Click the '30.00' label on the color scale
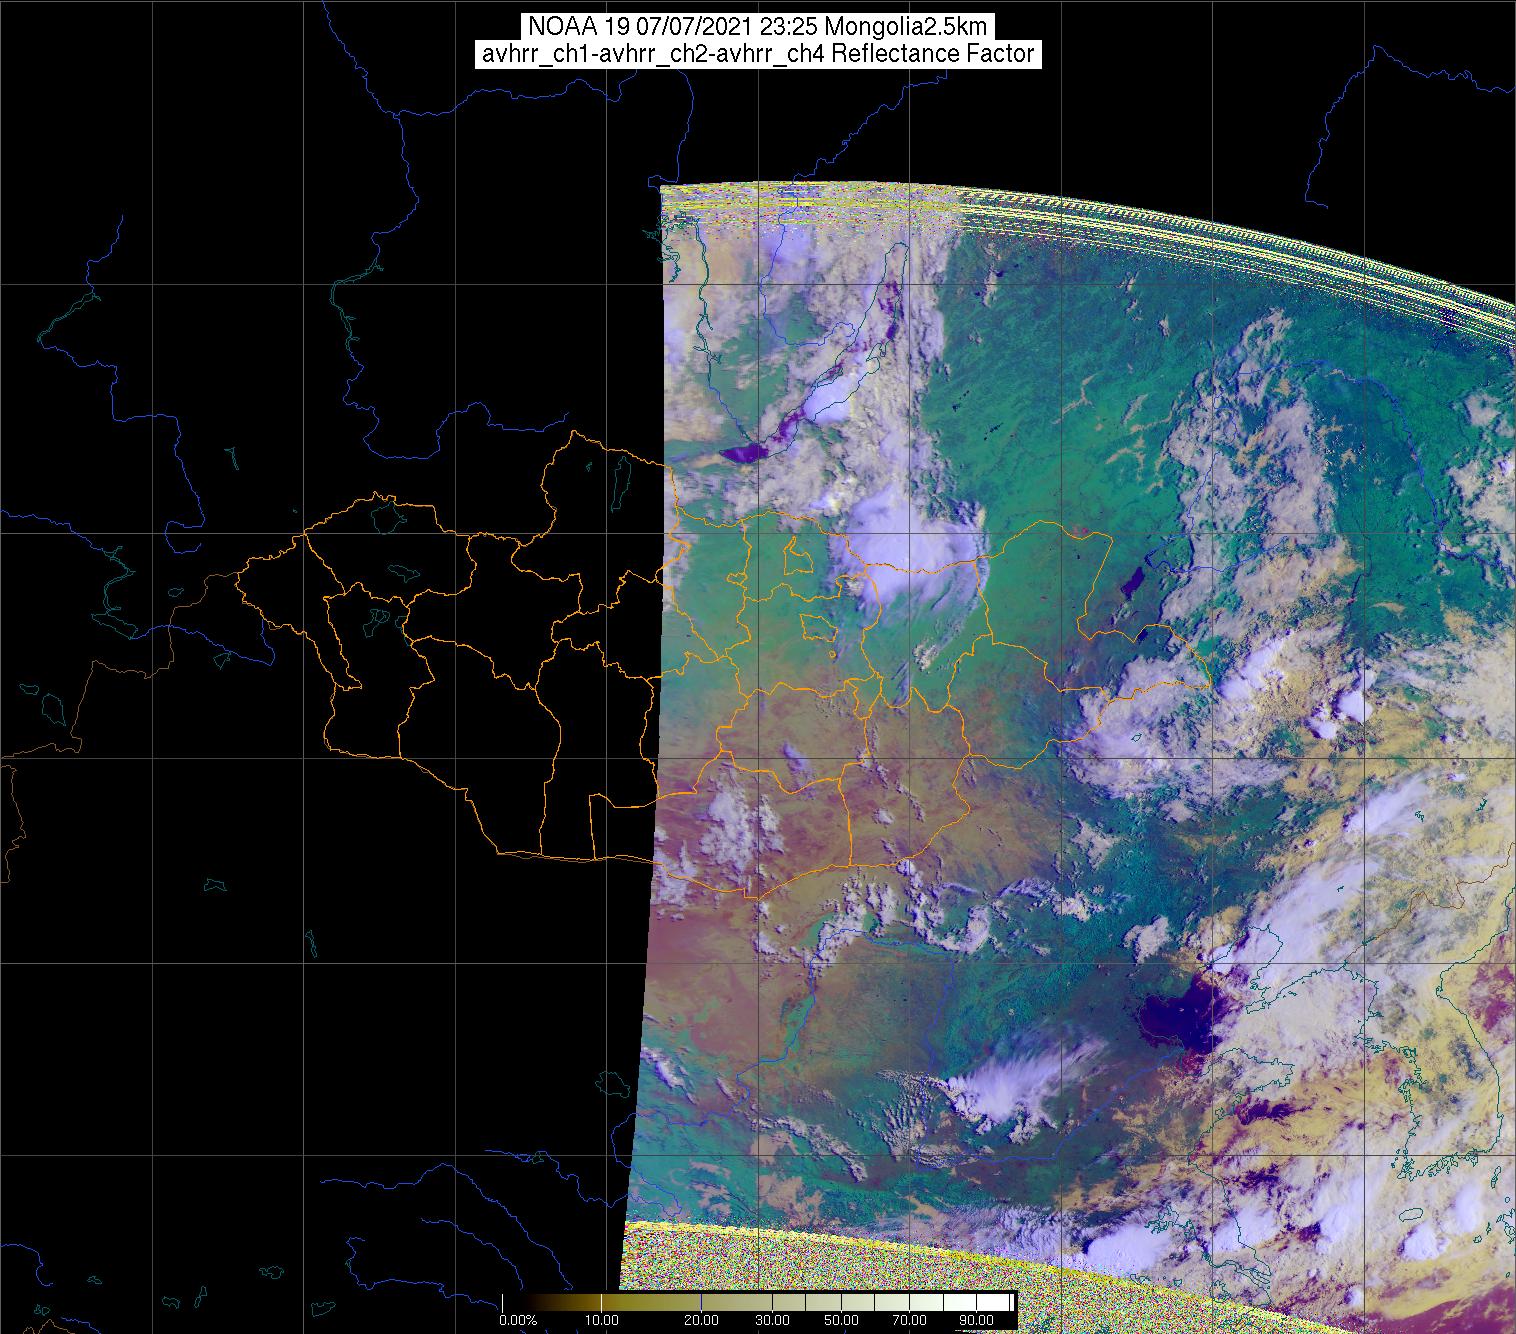 (772, 1321)
